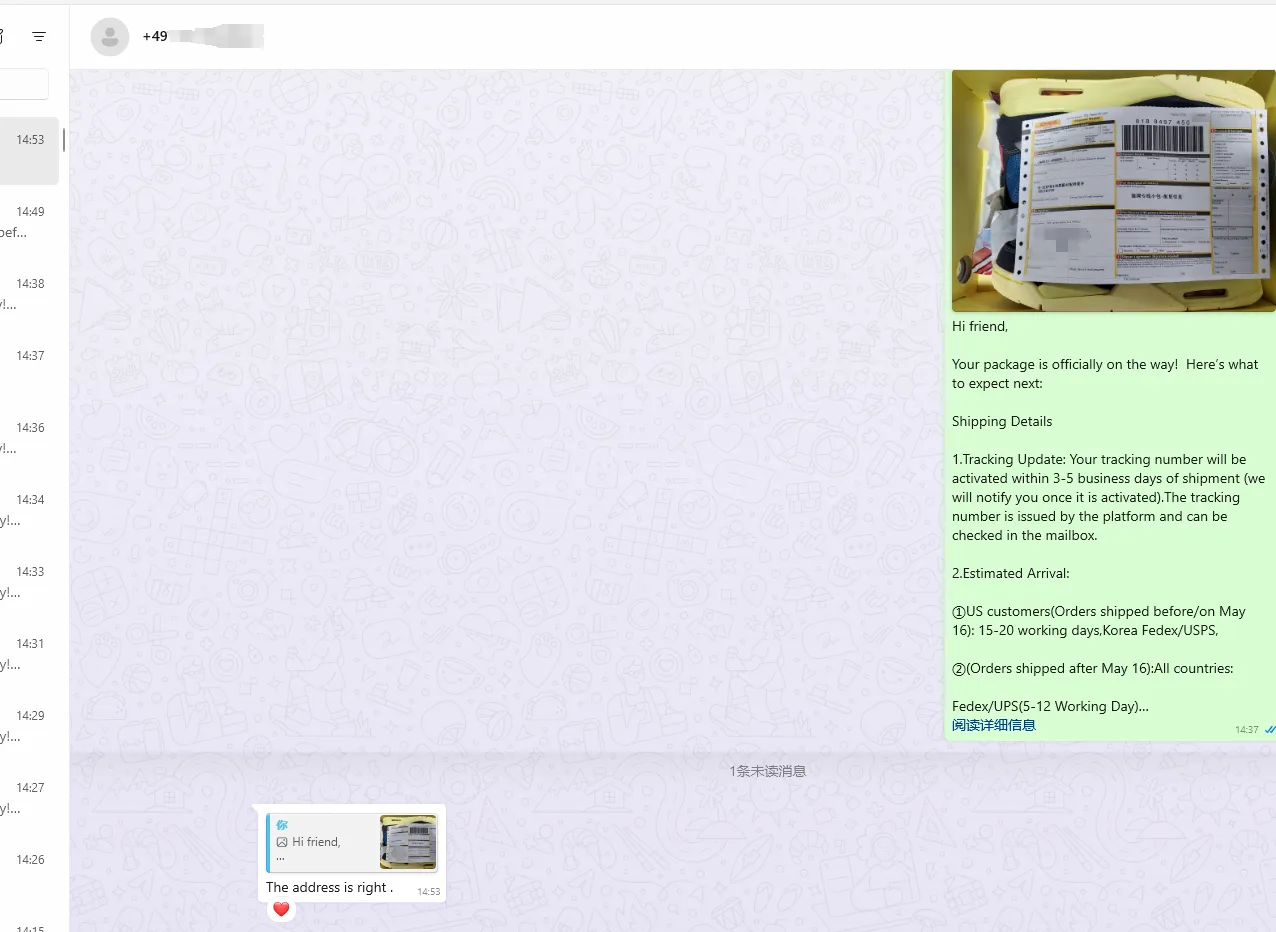Click the contact's gray avatar in header
This screenshot has height=932, width=1276.
(x=110, y=37)
